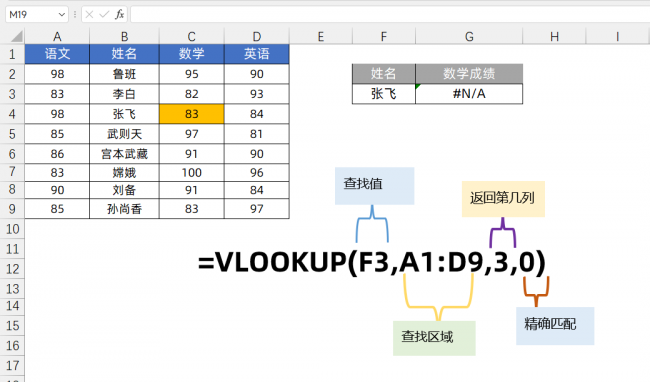Screen dimensions: 650x382
Task: Click cell containing 刘备
Action: tap(124, 190)
